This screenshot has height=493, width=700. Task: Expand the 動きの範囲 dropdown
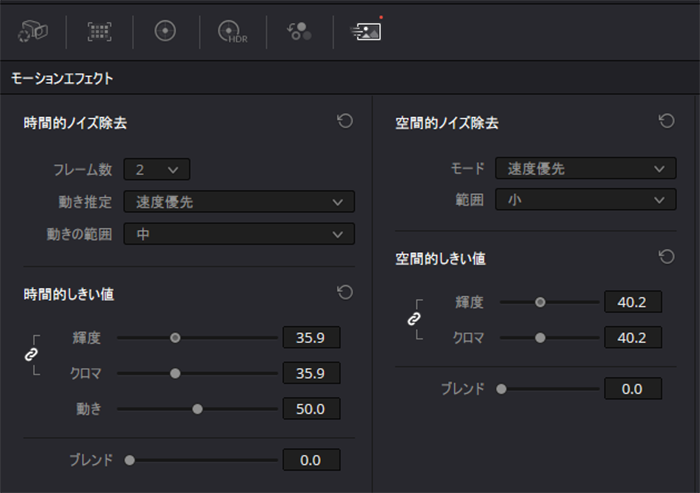239,234
